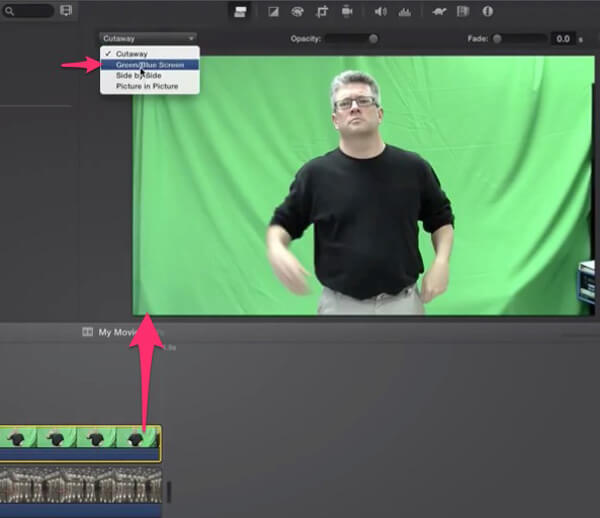Image resolution: width=600 pixels, height=518 pixels.
Task: Click the Opacity slider handle
Action: [x=373, y=39]
